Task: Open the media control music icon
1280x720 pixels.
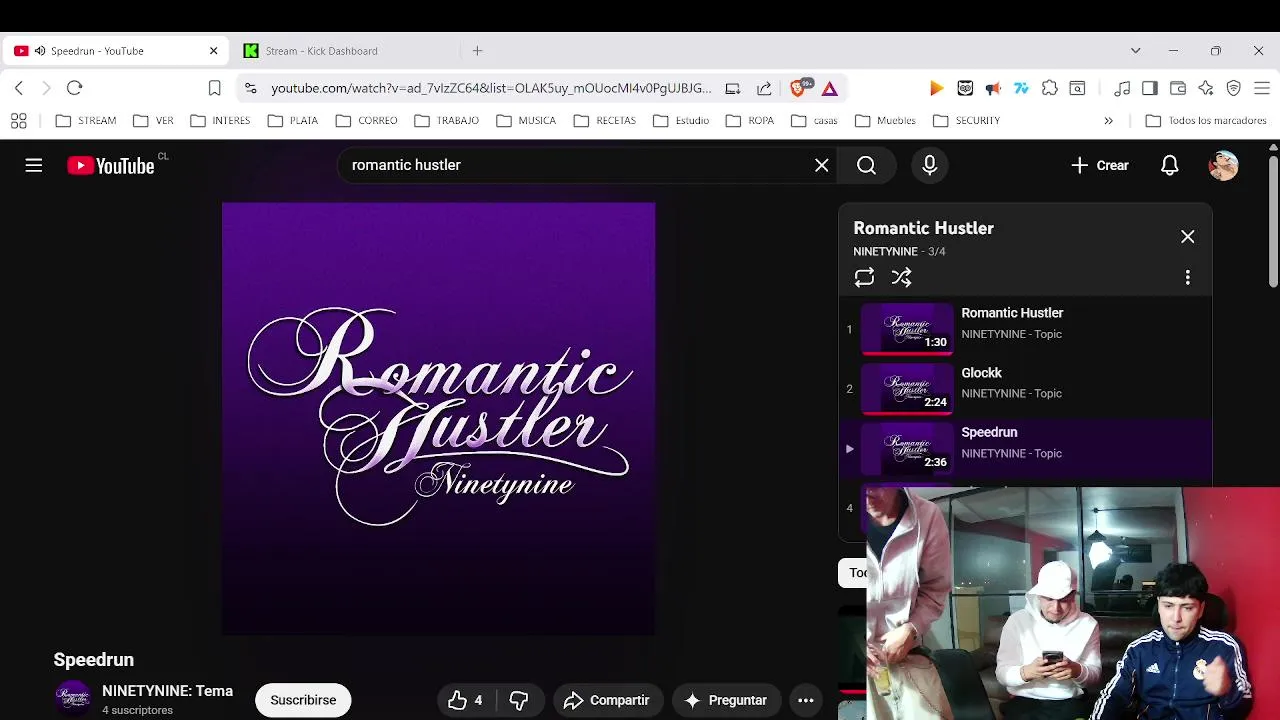Action: pos(1122,88)
